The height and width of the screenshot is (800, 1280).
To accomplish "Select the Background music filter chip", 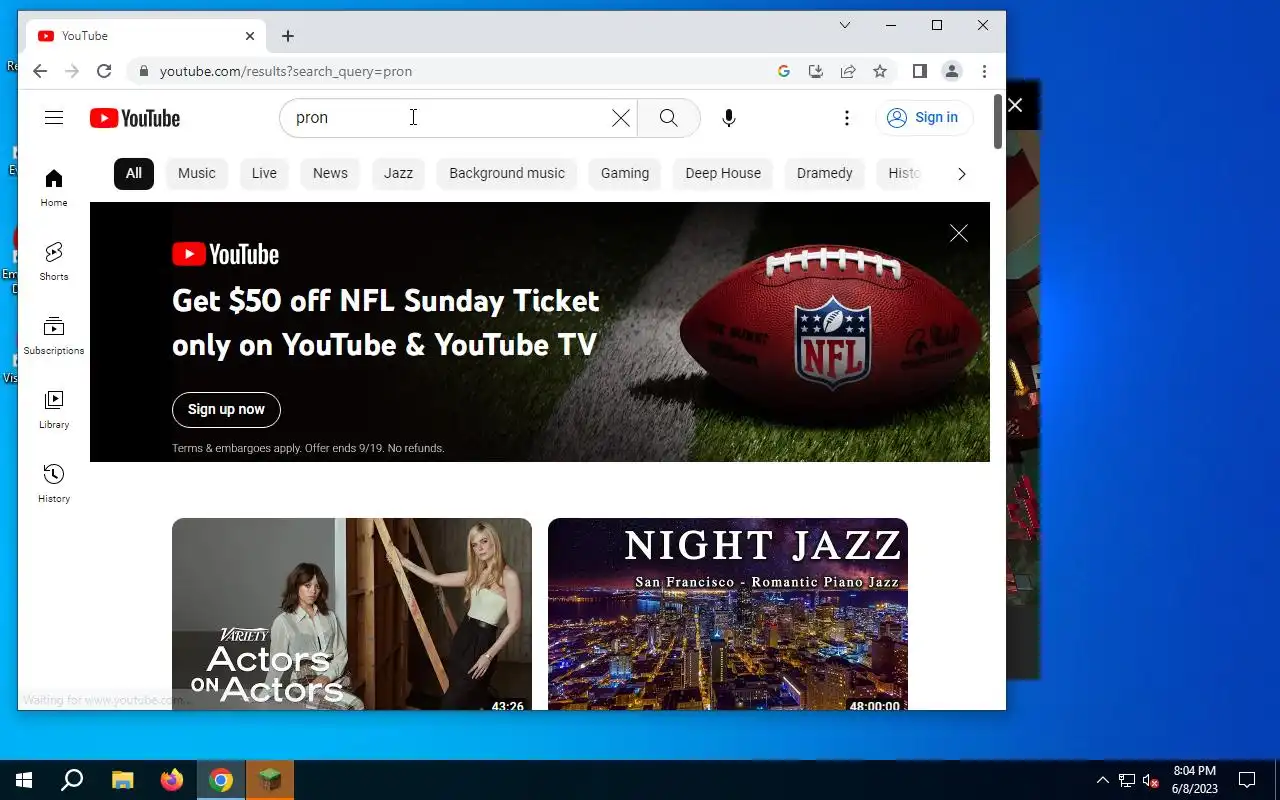I will click(x=507, y=173).
